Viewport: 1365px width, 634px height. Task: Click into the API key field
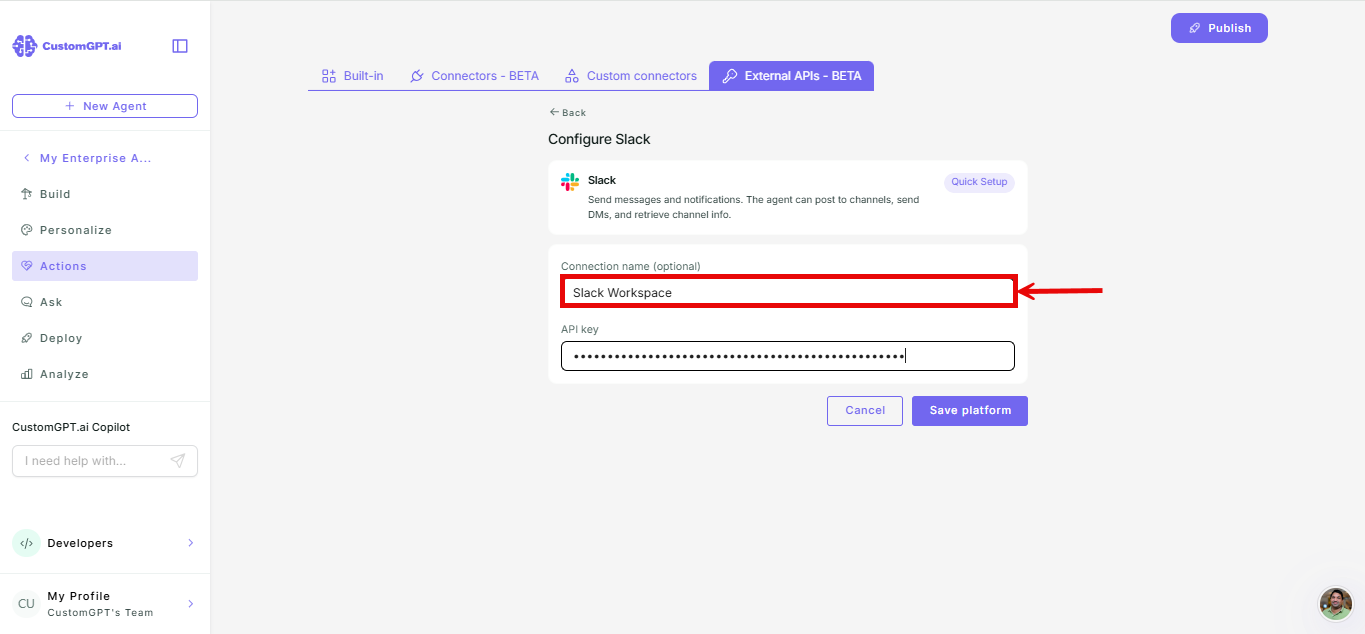tap(788, 356)
